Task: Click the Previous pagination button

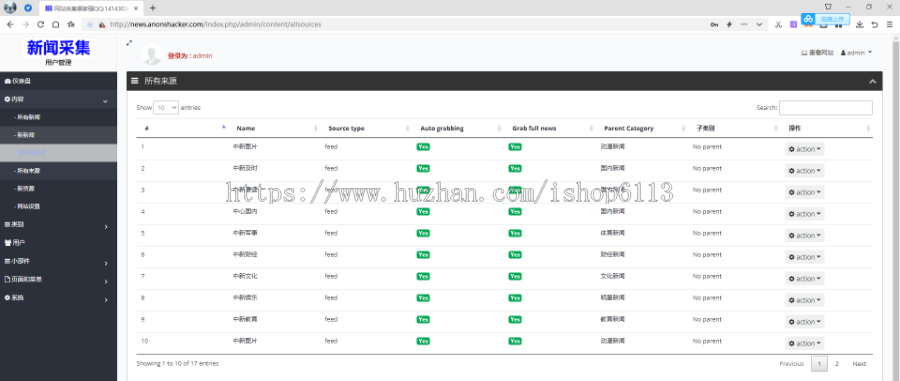Action: pos(791,364)
